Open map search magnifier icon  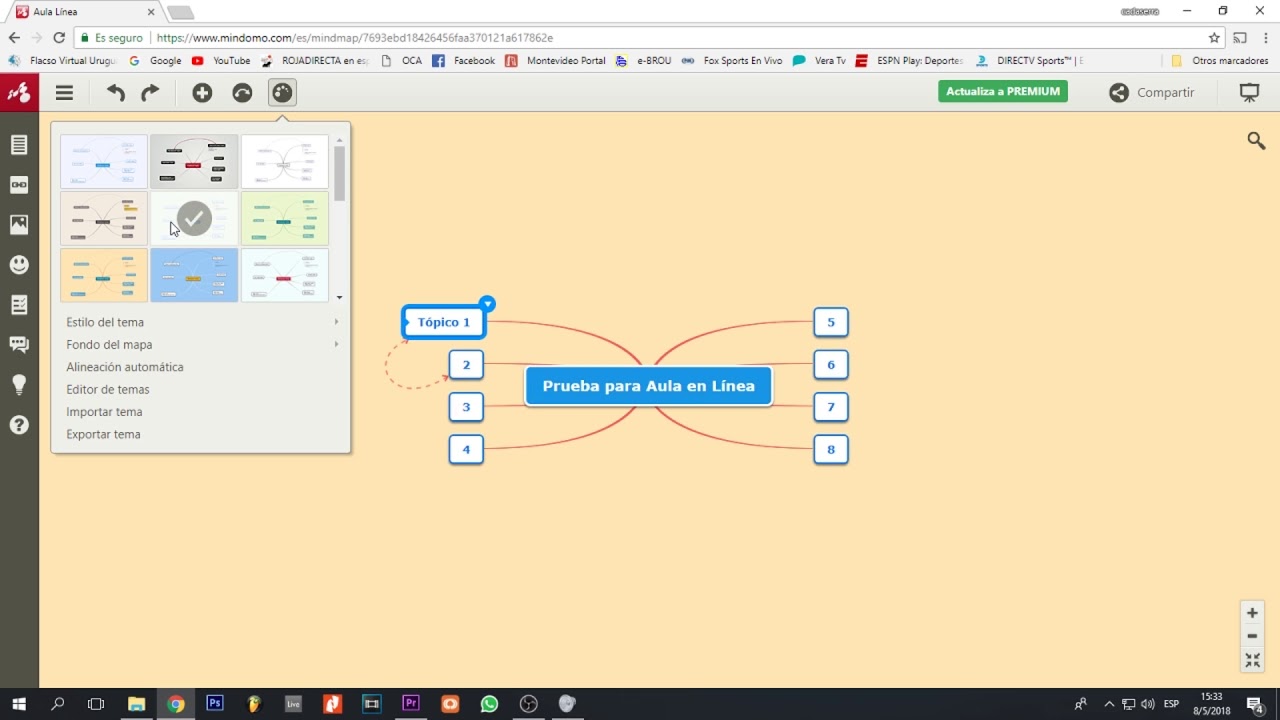[1256, 141]
